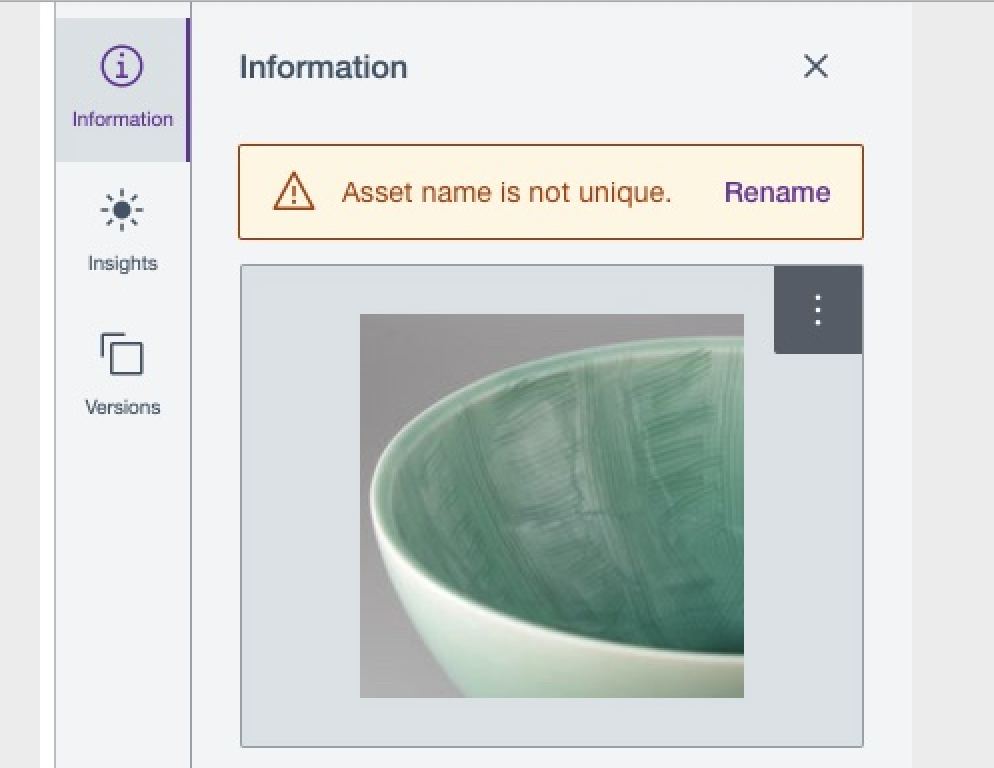Click Rename to fix the duplicate name
The width and height of the screenshot is (994, 768).
pos(776,192)
